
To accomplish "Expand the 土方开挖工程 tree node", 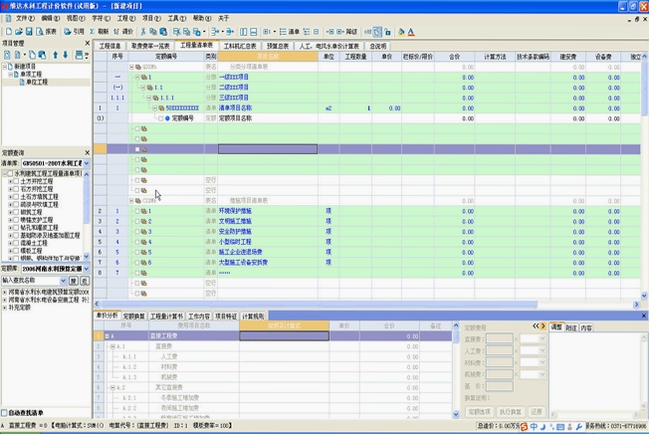I will tap(10, 181).
